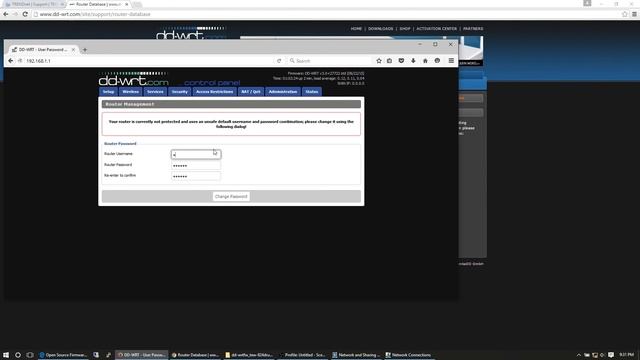Screen dimensions: 640x360
Task: Open the Profile Untitled taskbar item
Action: [x=303, y=355]
